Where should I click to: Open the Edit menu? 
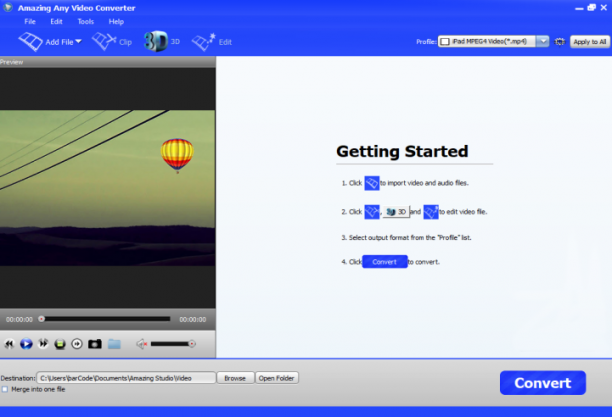click(56, 21)
